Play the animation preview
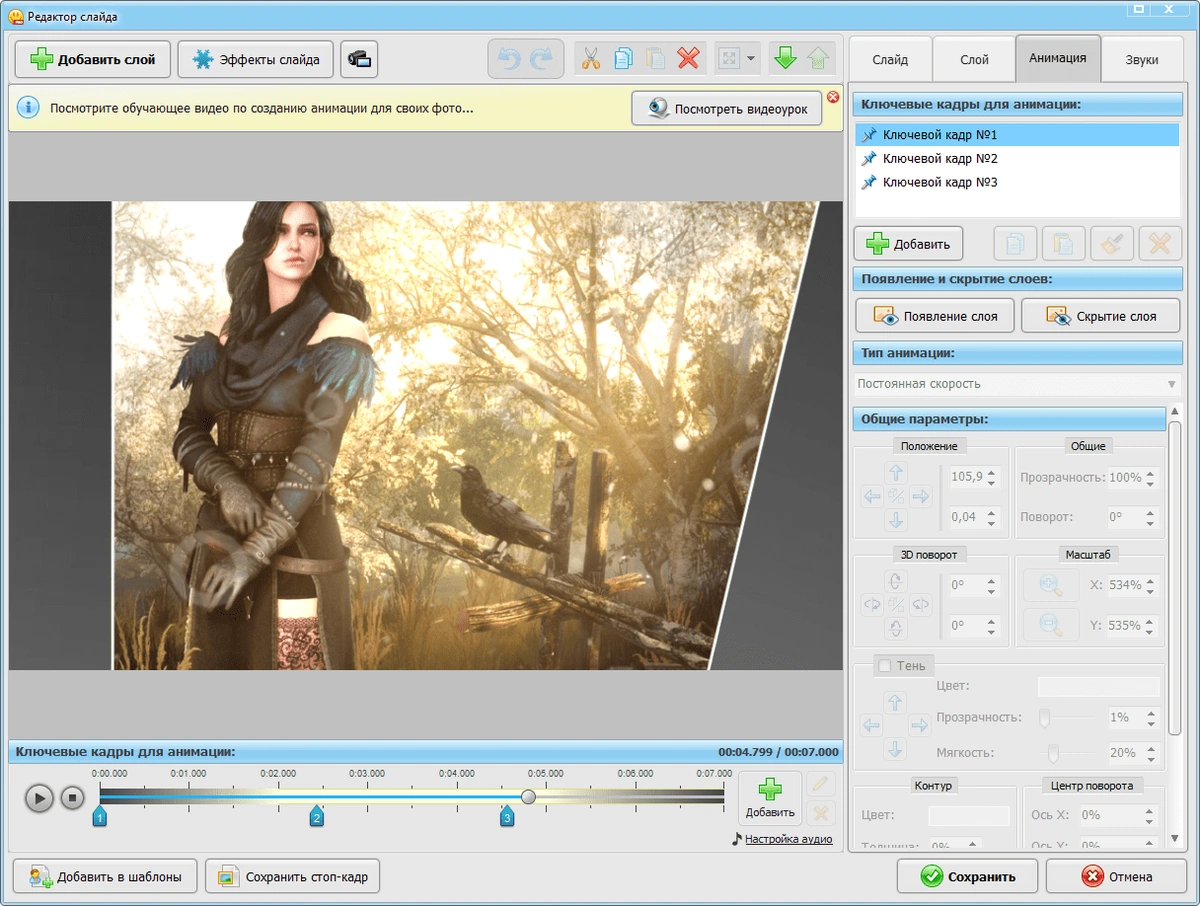 [x=39, y=798]
